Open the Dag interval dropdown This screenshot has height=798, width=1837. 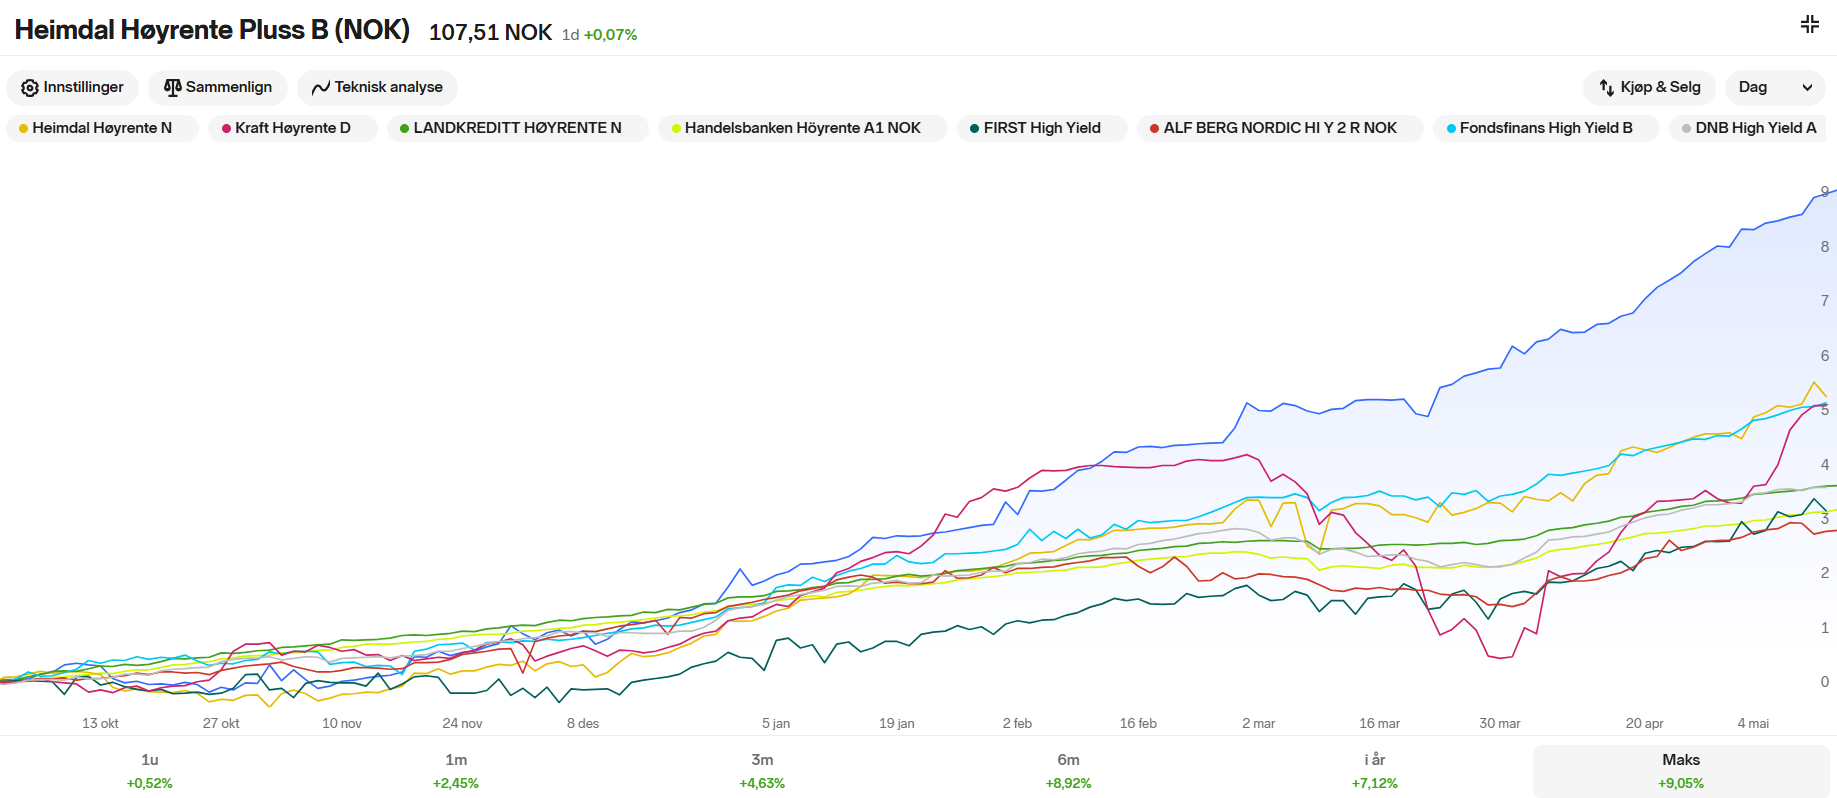(x=1775, y=88)
